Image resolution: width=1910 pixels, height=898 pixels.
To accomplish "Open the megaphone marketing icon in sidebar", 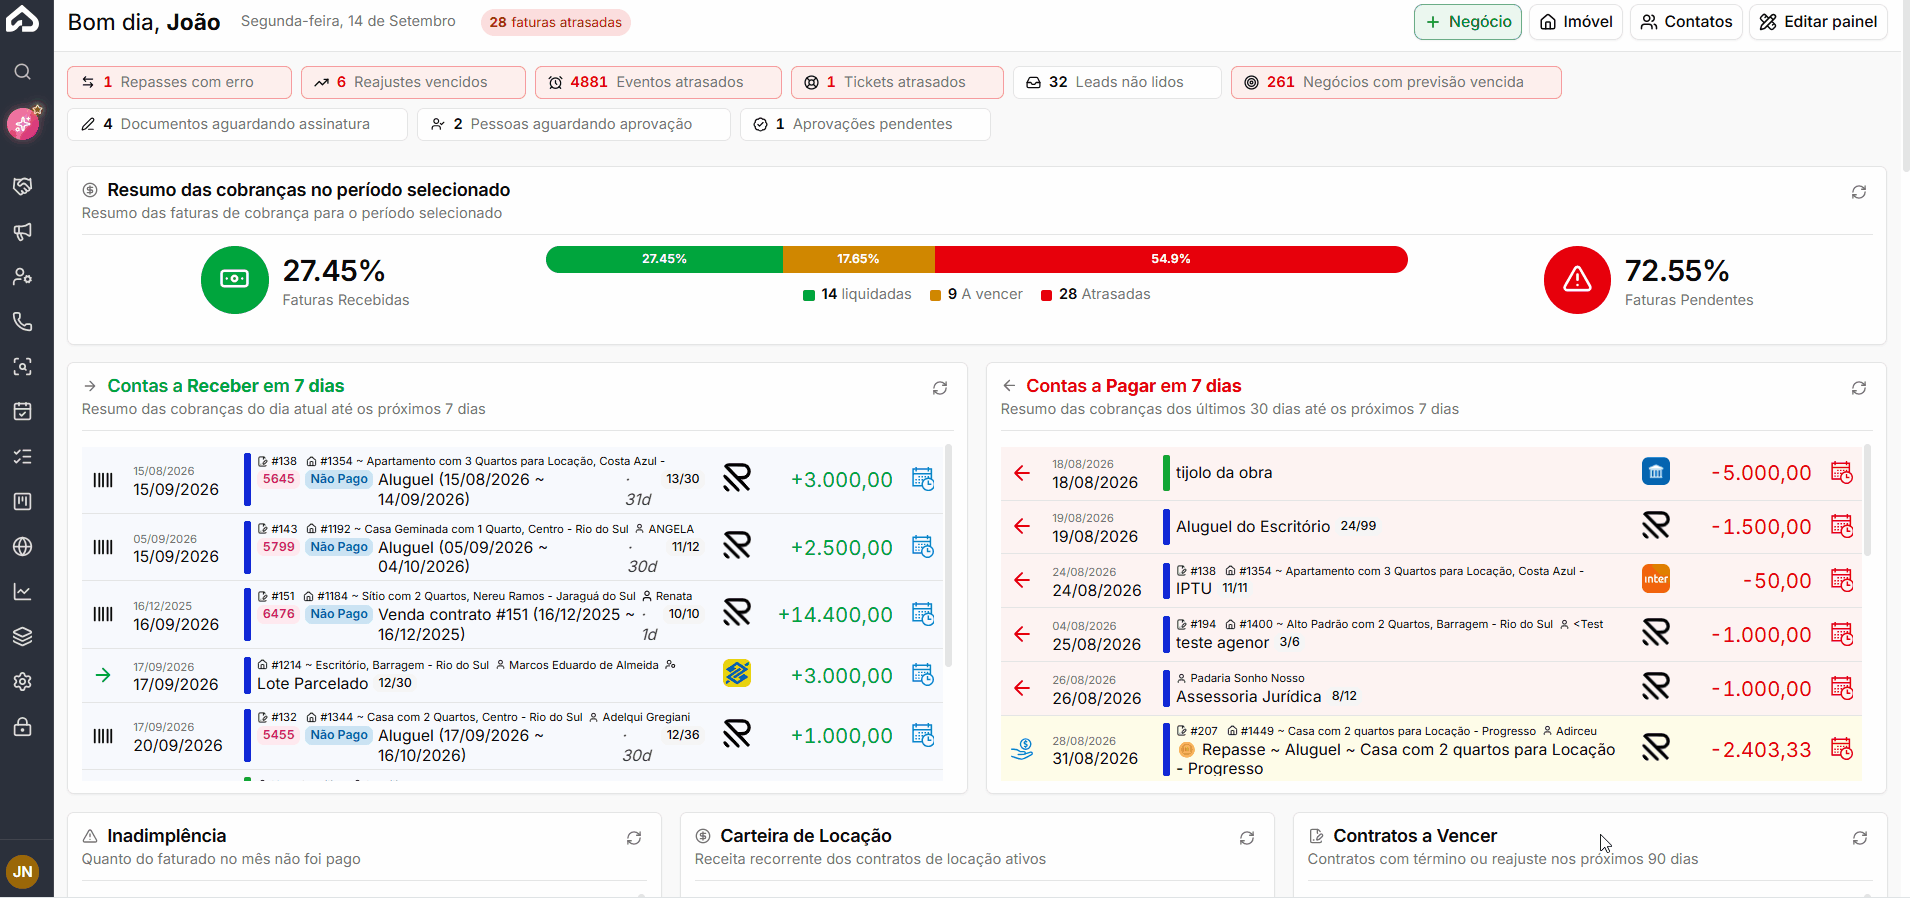I will pos(22,232).
